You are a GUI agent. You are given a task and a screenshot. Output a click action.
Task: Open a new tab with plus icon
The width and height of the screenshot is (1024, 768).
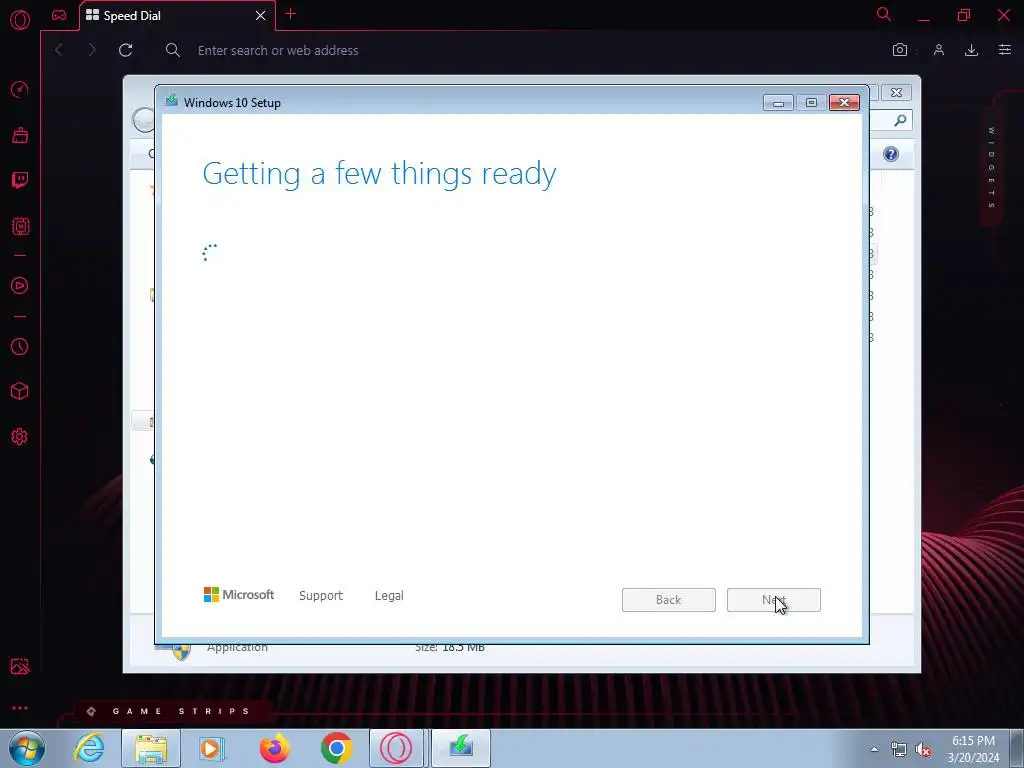(291, 14)
